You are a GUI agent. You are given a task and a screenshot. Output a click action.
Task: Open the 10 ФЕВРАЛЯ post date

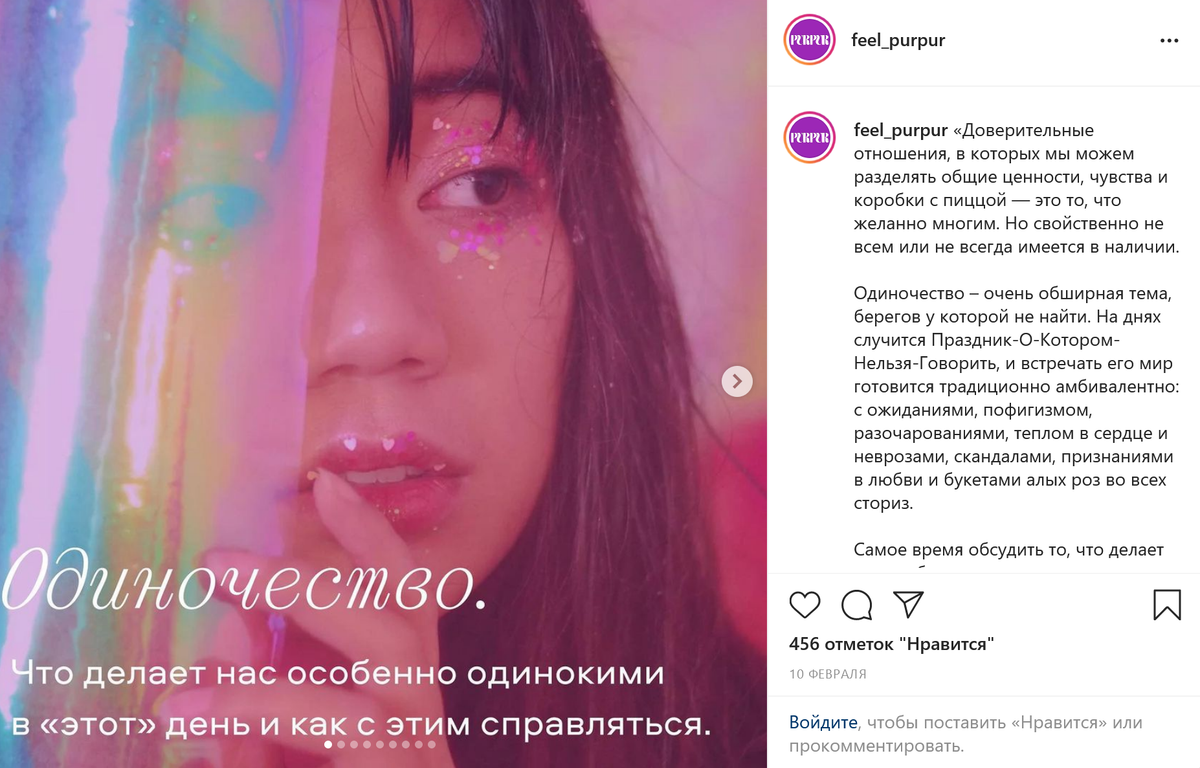(x=828, y=674)
